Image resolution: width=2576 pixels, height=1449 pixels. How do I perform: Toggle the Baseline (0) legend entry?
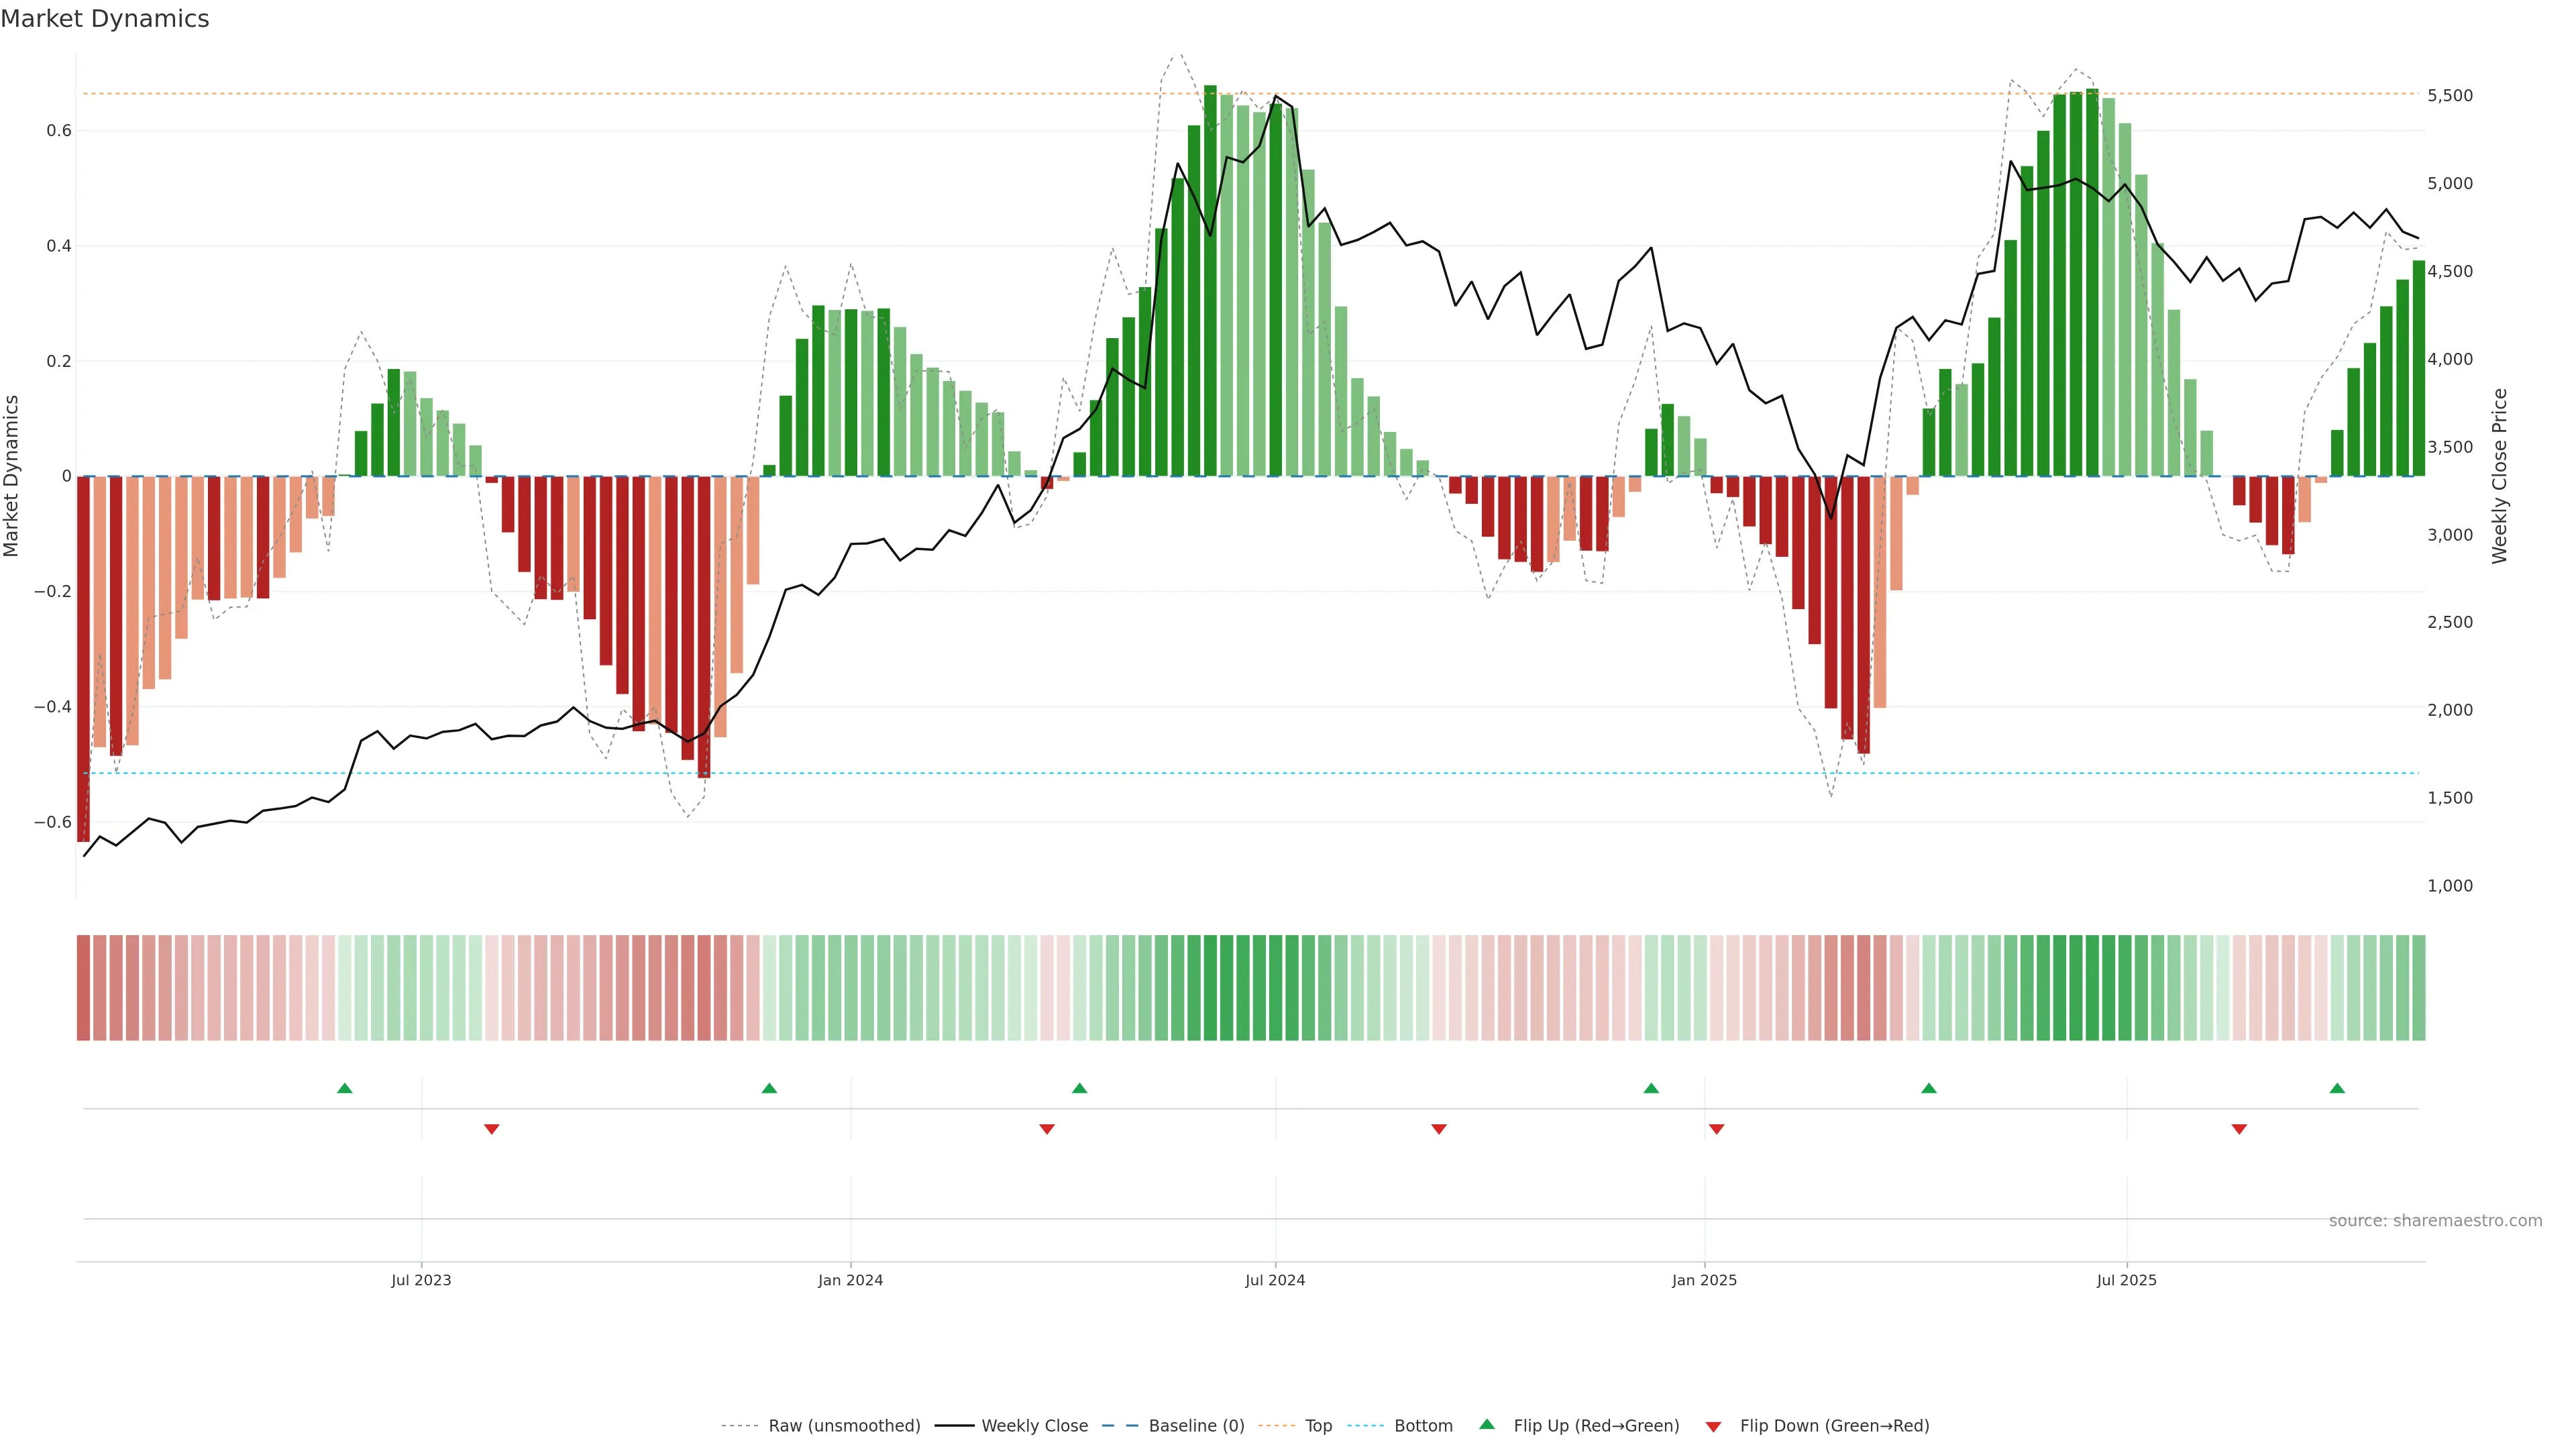(1196, 1426)
